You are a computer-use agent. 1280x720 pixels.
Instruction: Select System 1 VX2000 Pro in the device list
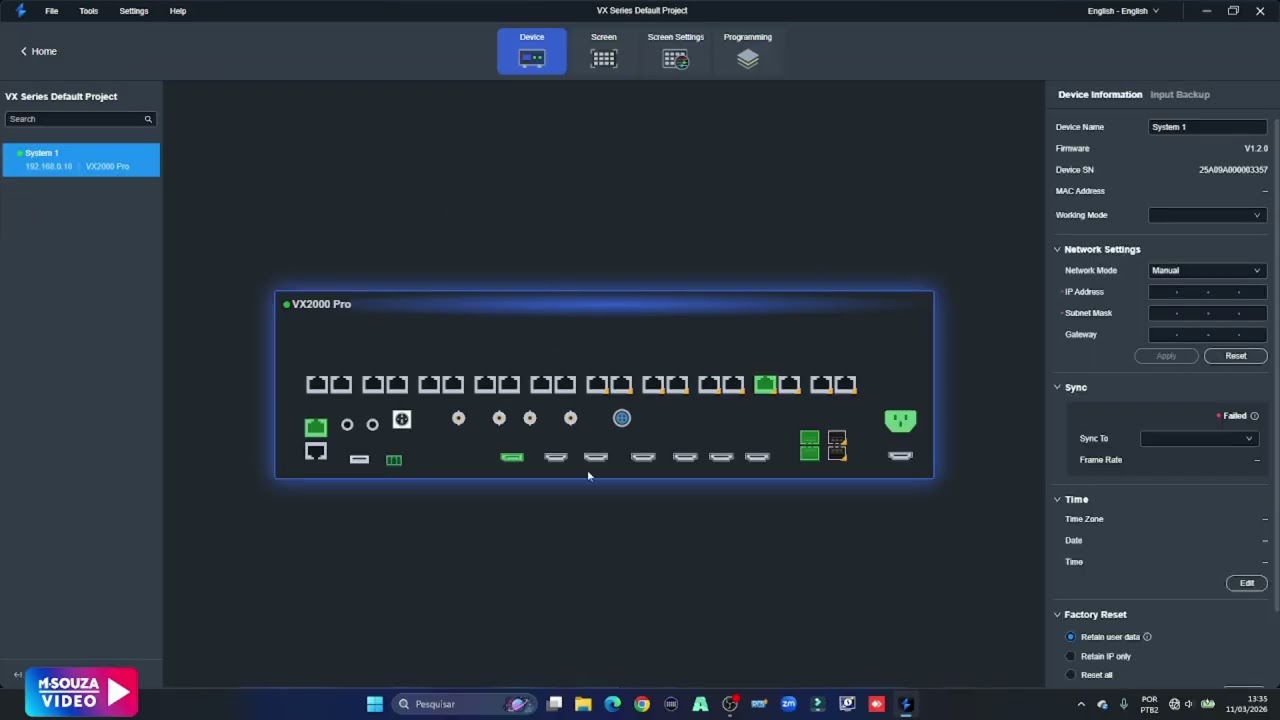81,160
